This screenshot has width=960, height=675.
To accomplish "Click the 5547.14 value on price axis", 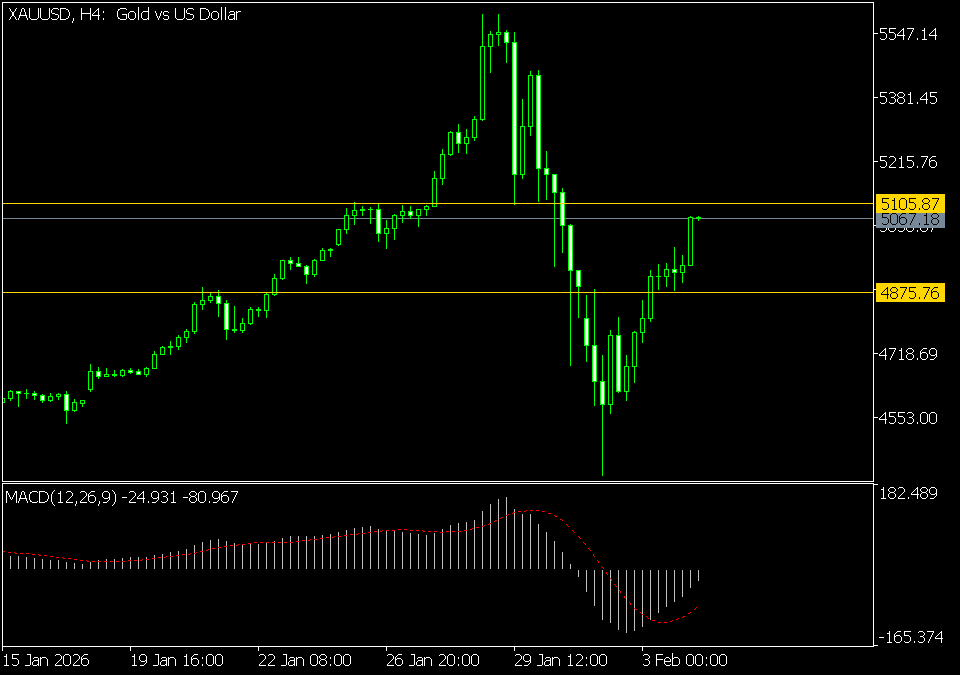I will (x=907, y=34).
